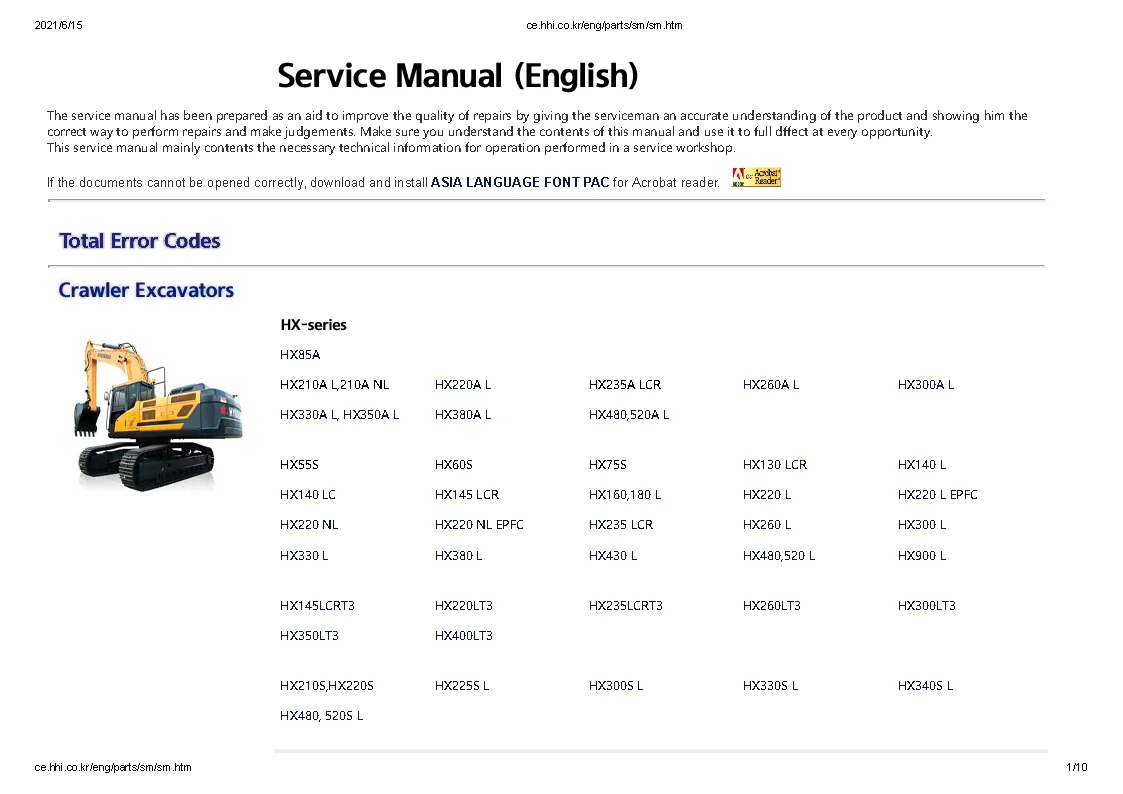
Task: Open the HX330S L manual
Action: [770, 686]
